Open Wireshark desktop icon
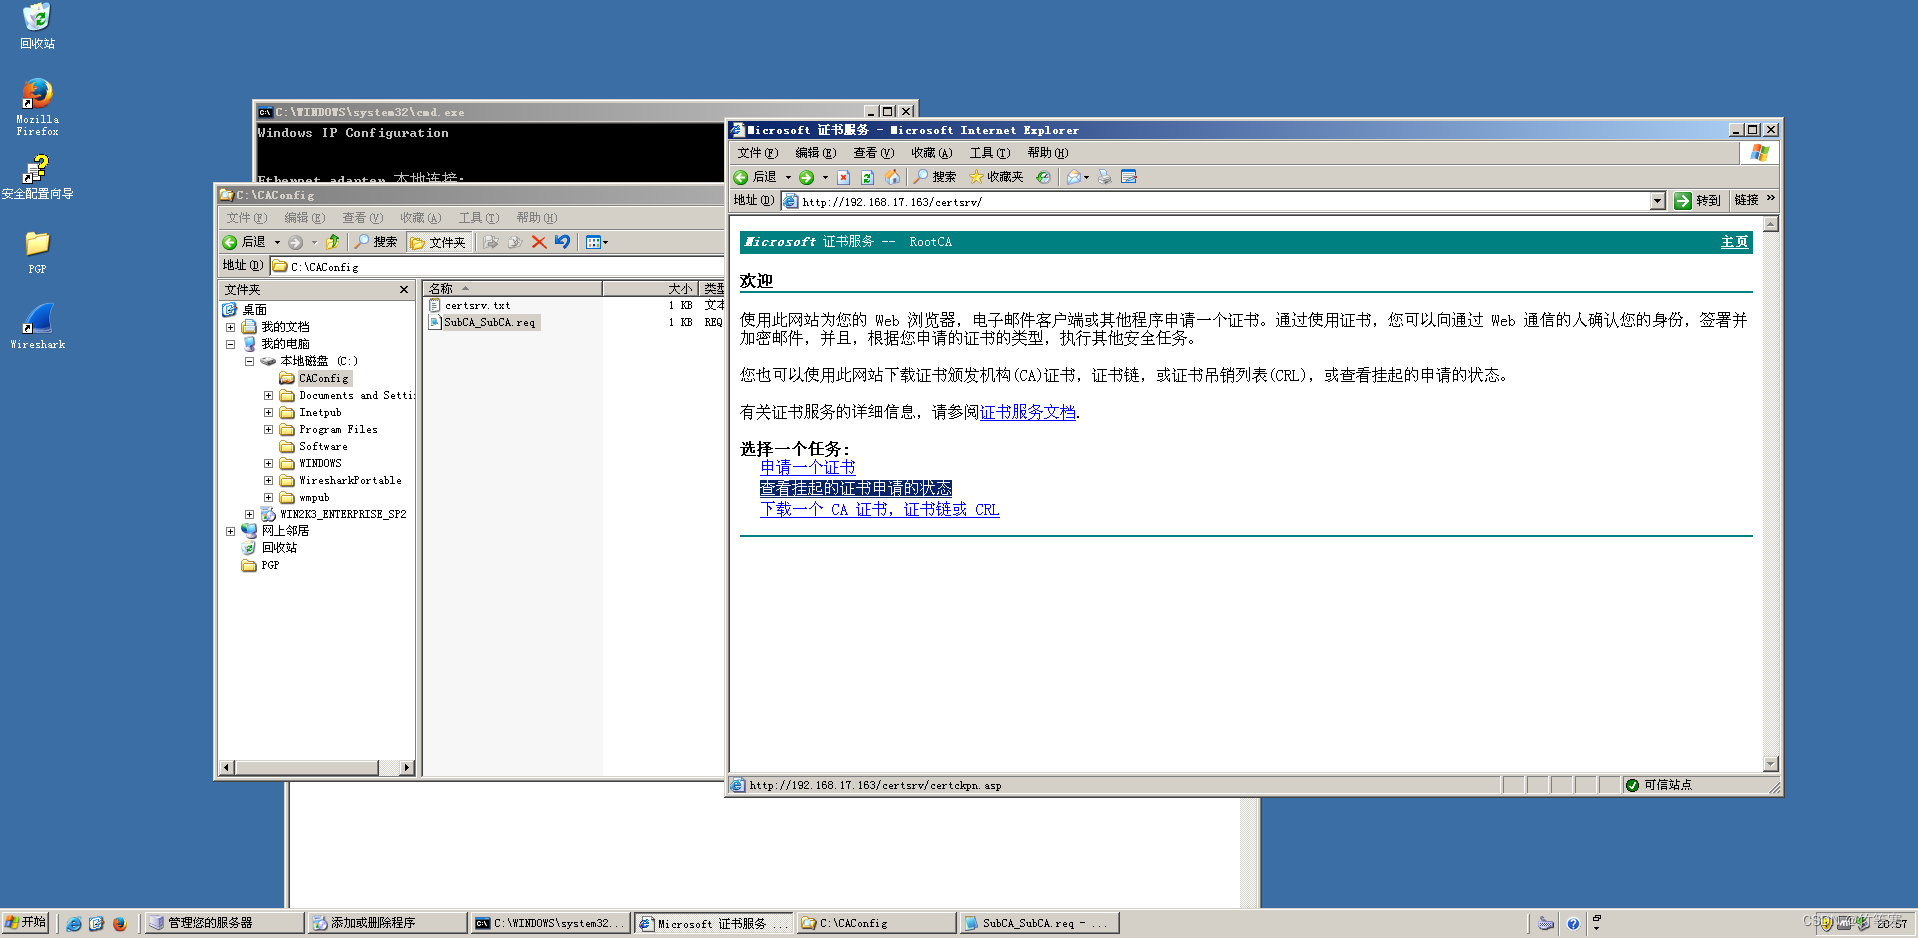 [x=37, y=326]
